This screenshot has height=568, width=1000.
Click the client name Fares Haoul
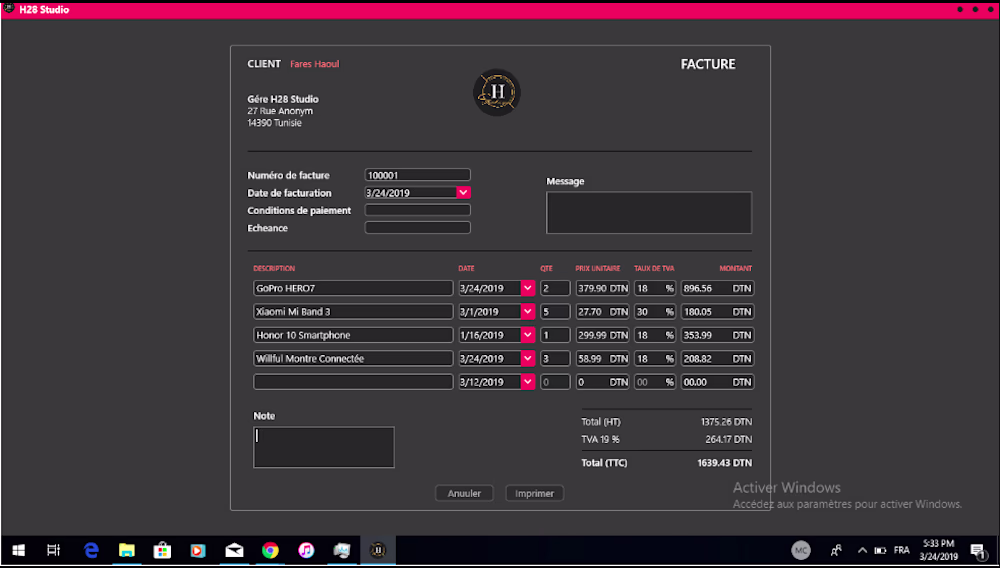pos(314,64)
